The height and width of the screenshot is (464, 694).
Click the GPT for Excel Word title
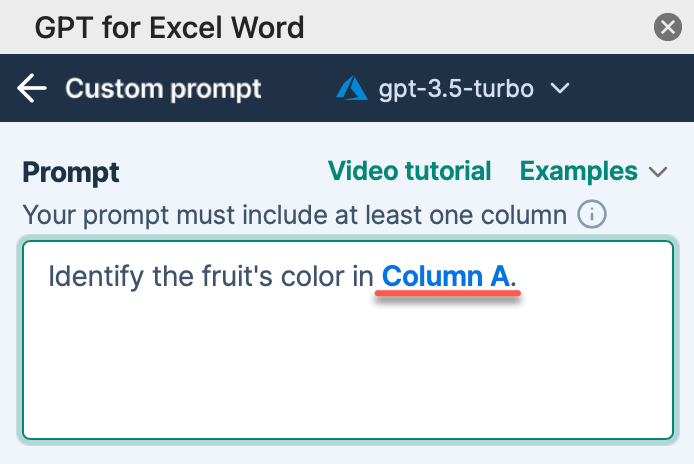pos(169,27)
